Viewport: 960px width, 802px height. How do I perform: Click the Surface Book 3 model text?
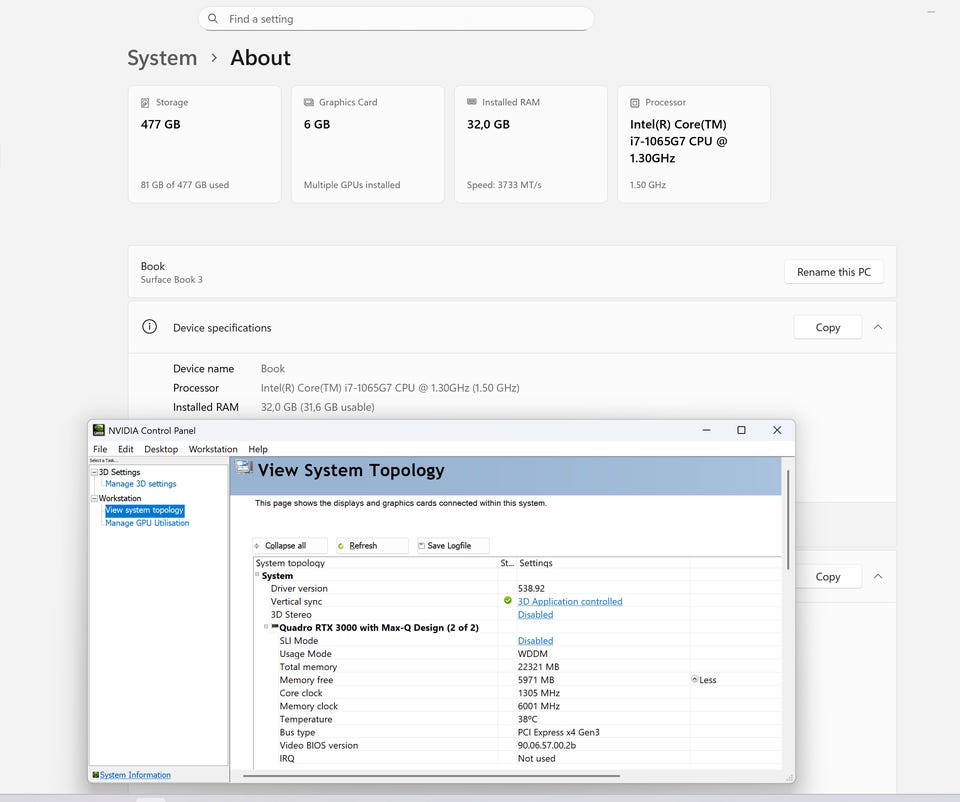171,279
